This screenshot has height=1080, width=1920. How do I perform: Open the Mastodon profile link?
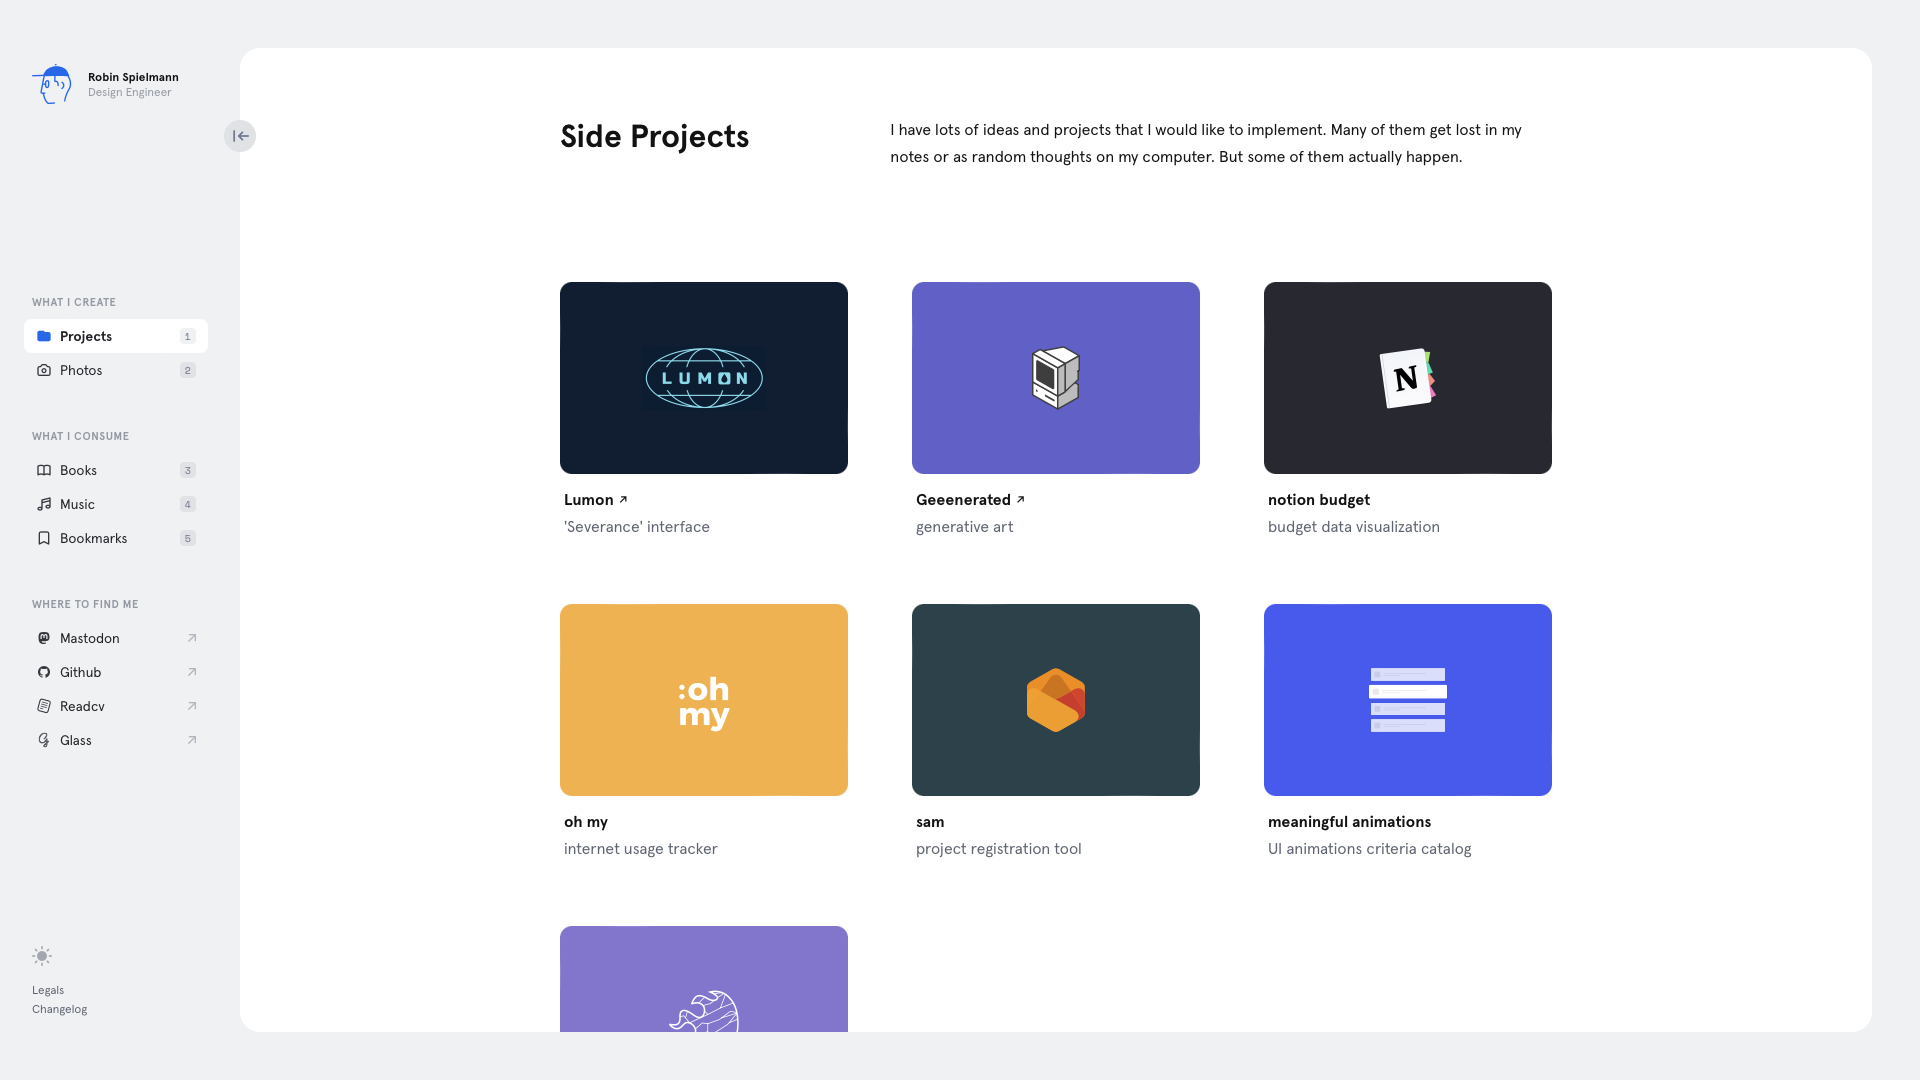[x=116, y=638]
